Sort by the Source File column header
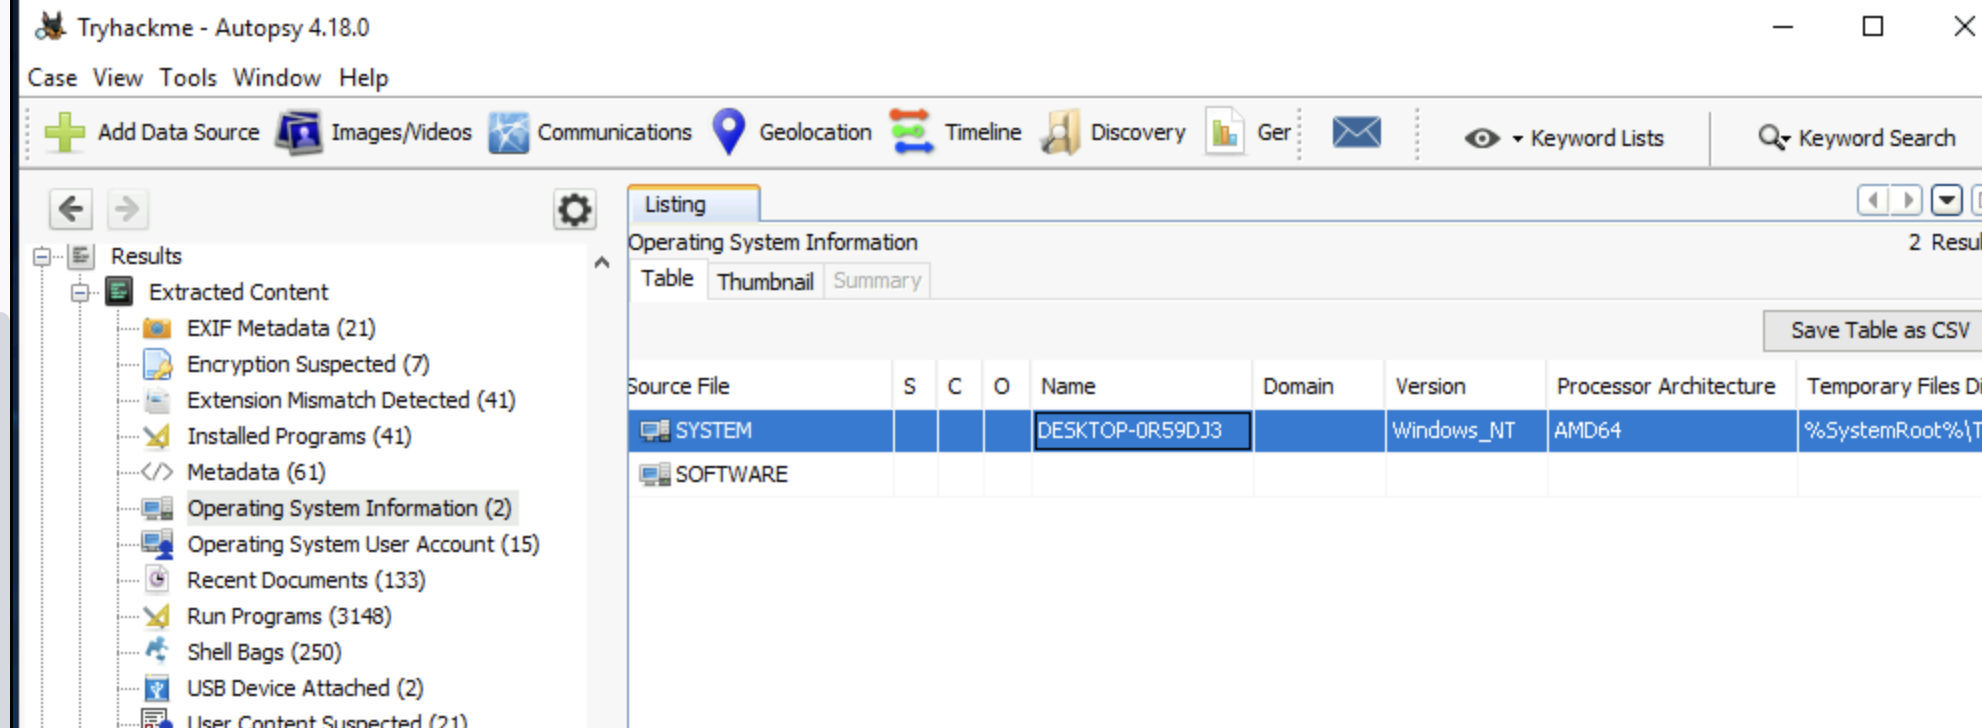 click(760, 386)
